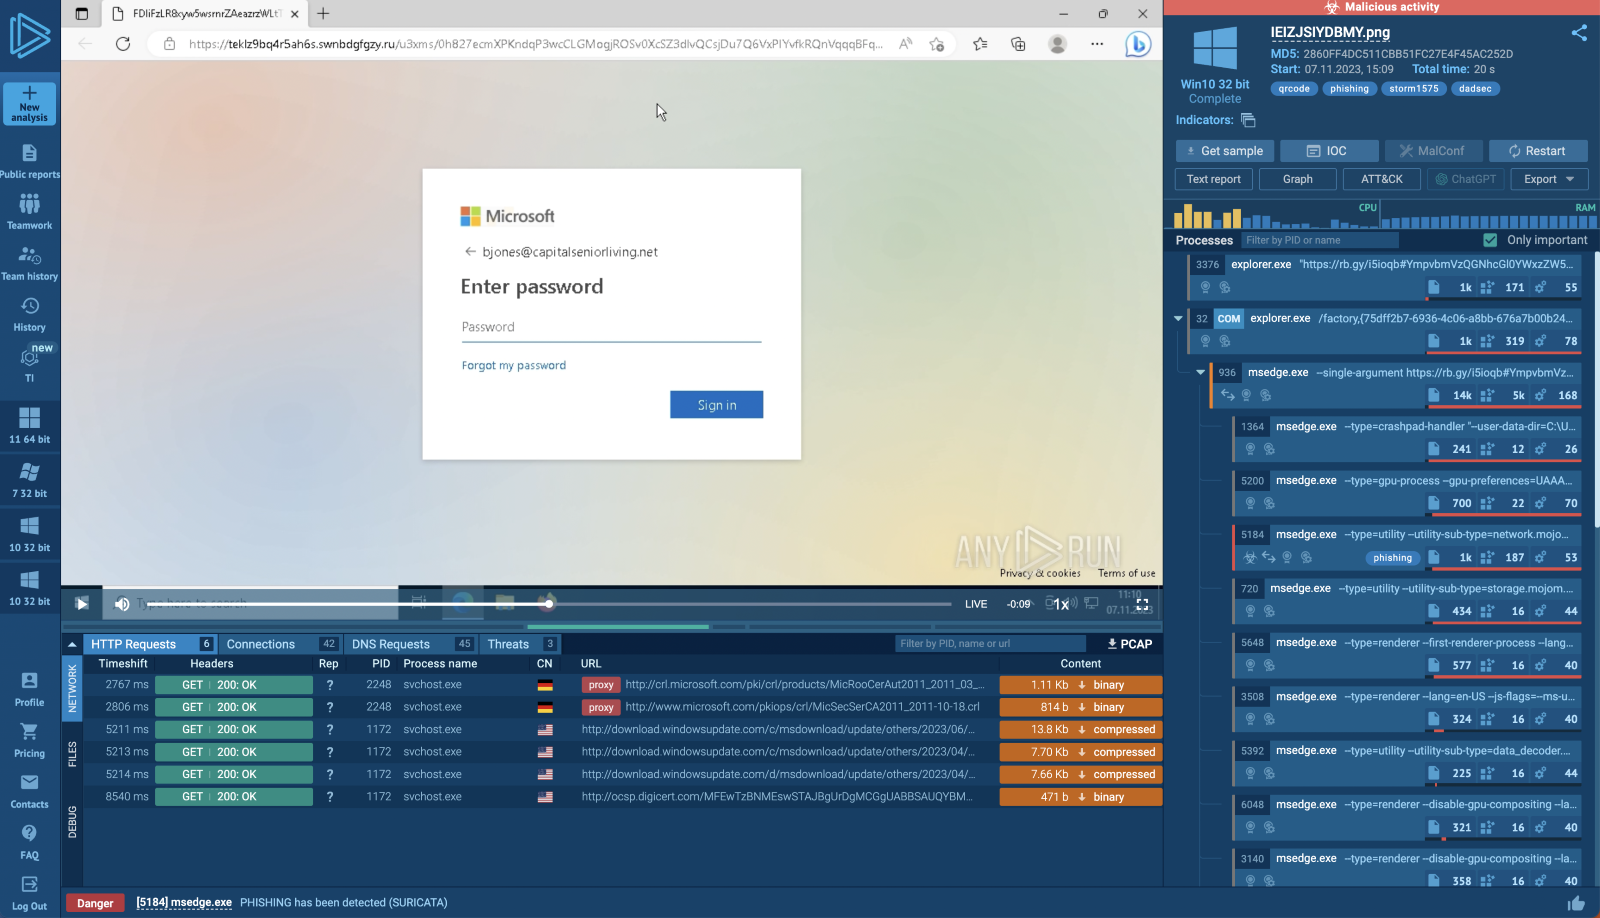Screen dimensions: 1600x918
Task: Click the thumbs-up feedback icon
Action: [x=1577, y=903]
